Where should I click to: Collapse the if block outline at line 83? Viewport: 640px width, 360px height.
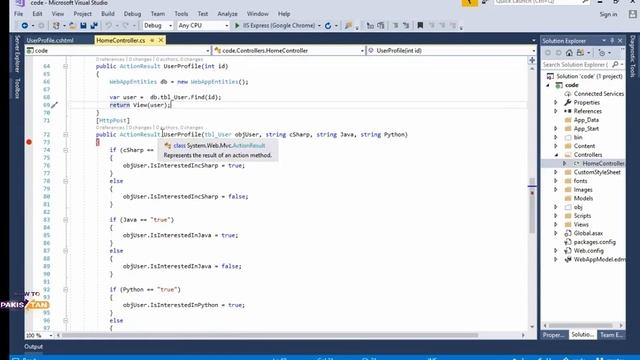(65, 220)
